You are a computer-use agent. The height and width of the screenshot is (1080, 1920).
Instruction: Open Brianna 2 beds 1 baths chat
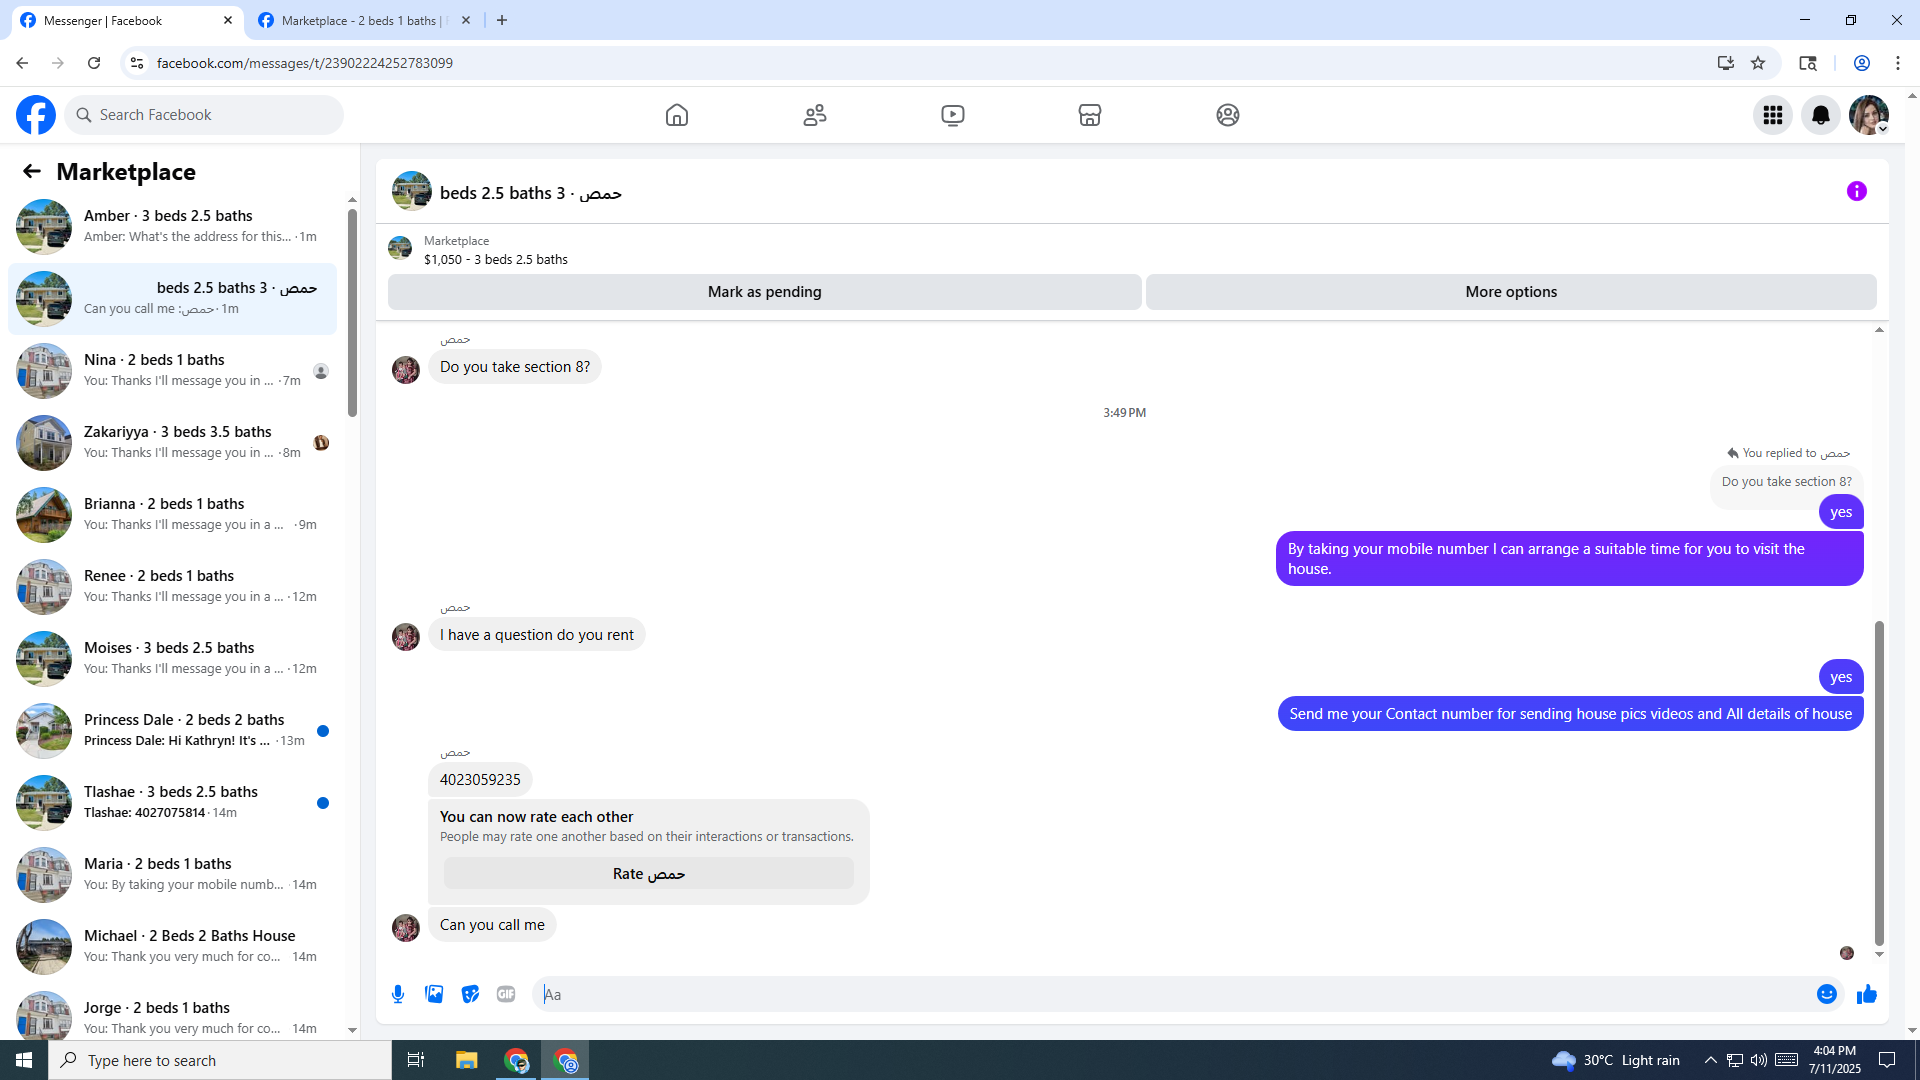tap(172, 514)
